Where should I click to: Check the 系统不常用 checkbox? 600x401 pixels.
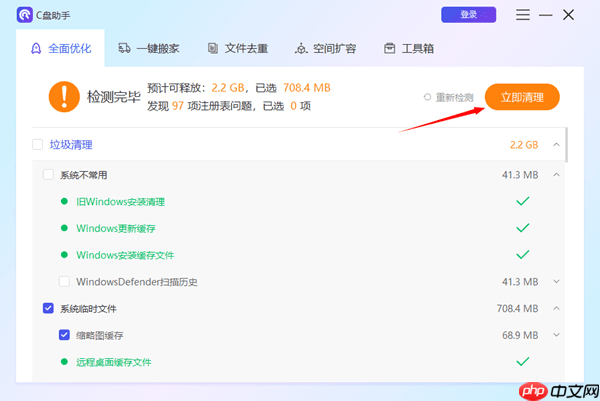click(x=48, y=175)
